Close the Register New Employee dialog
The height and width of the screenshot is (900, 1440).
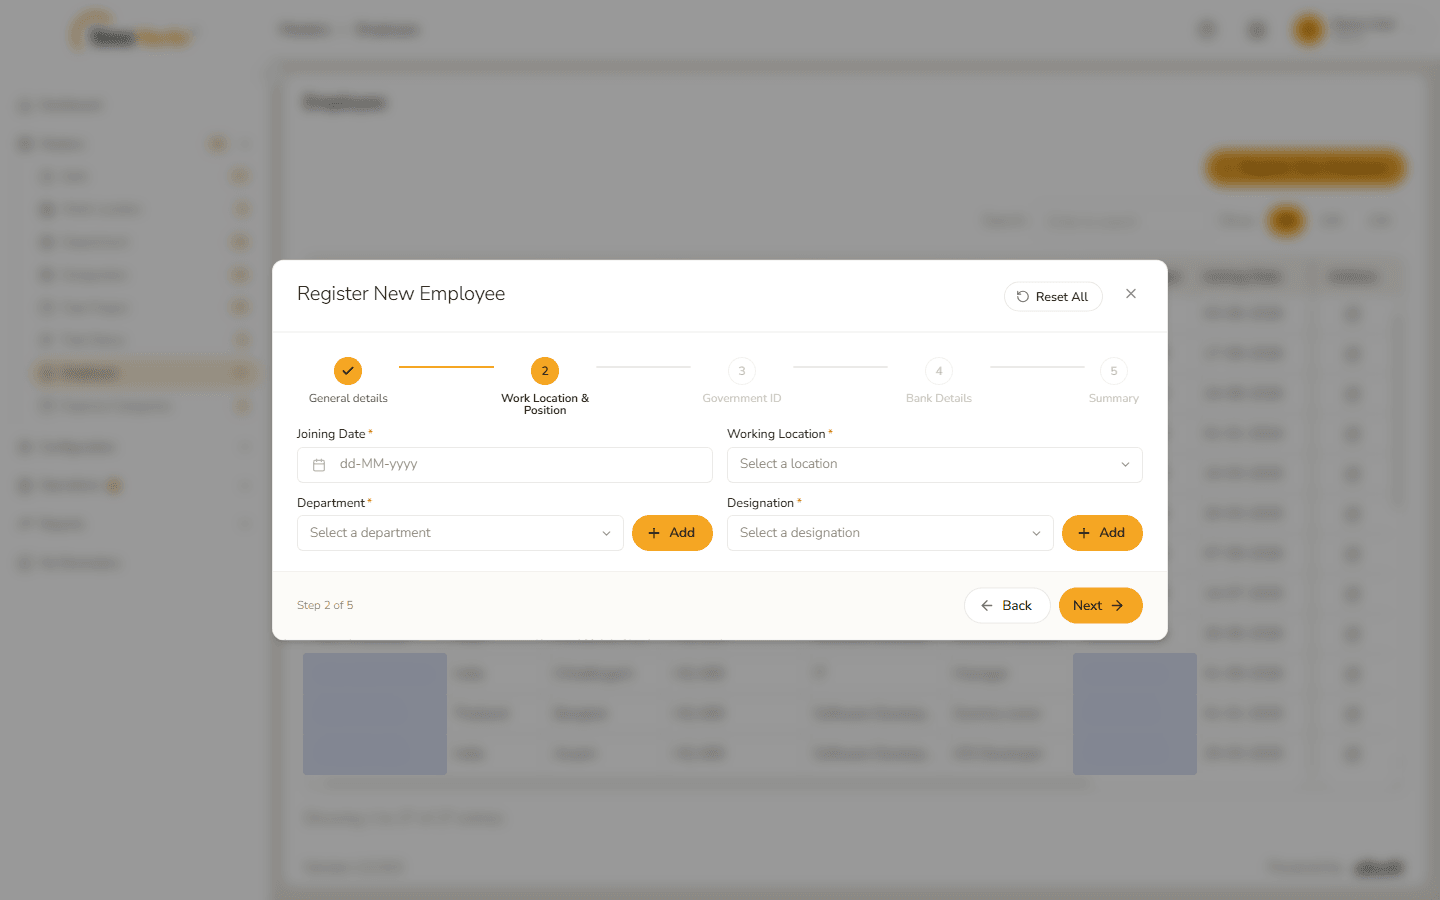pos(1131,294)
